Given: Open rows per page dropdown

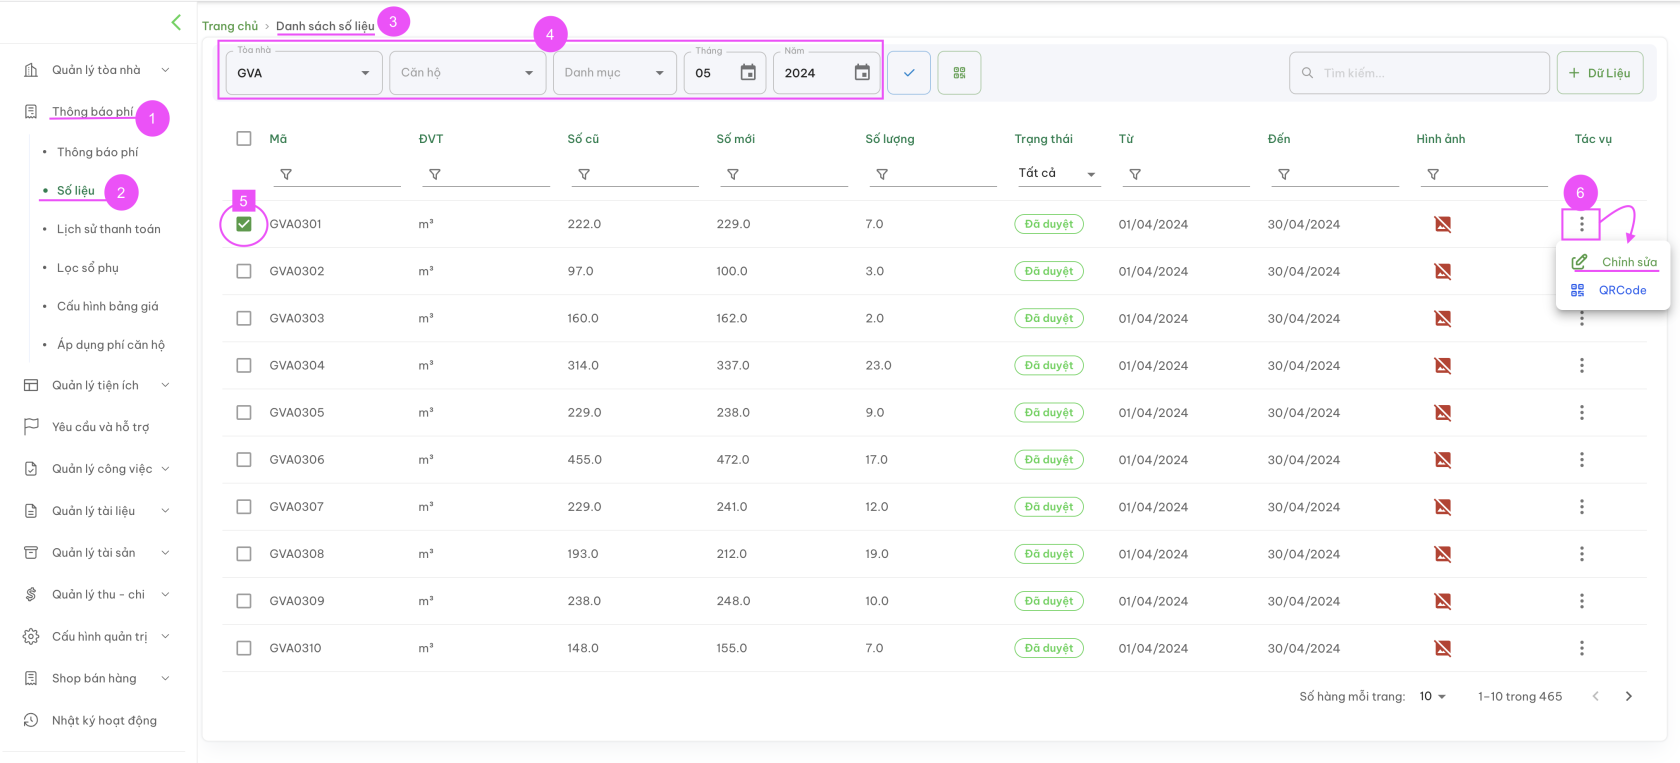Looking at the screenshot, I should (1433, 696).
